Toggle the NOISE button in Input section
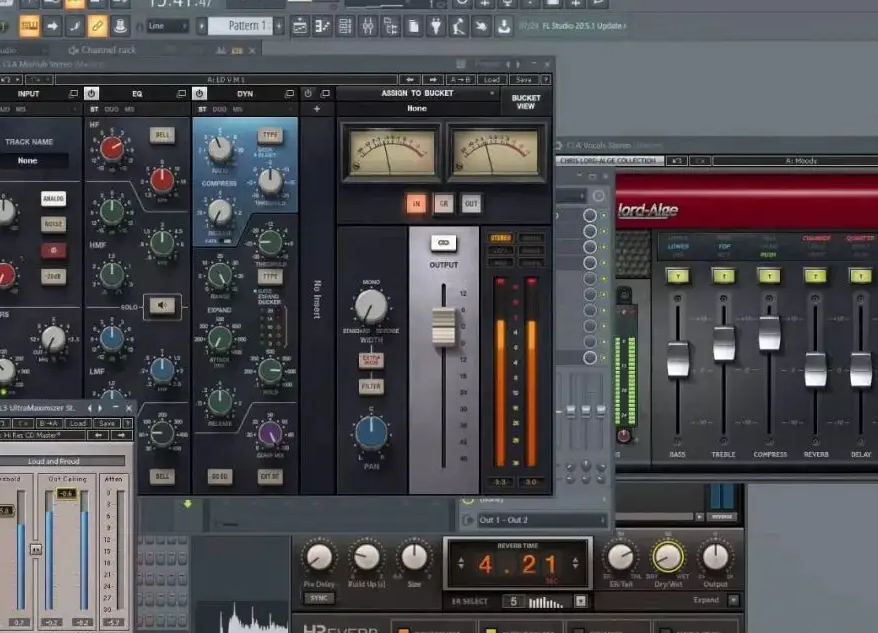The width and height of the screenshot is (878, 633). [x=53, y=224]
